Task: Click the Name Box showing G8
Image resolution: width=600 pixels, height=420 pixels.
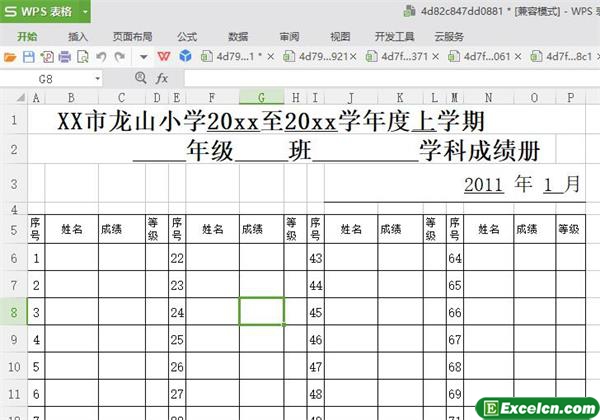Action: pyautogui.click(x=46, y=79)
